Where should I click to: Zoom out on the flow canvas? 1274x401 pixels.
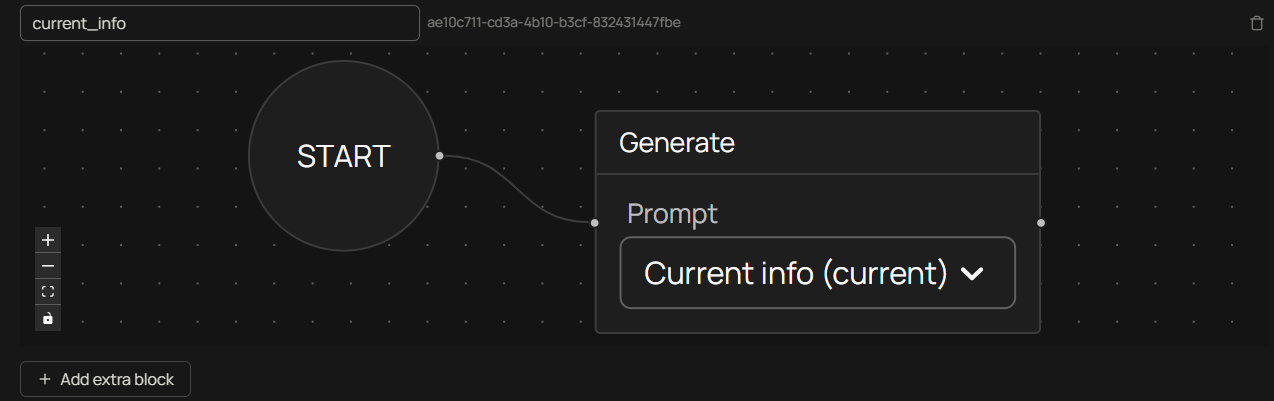click(48, 266)
